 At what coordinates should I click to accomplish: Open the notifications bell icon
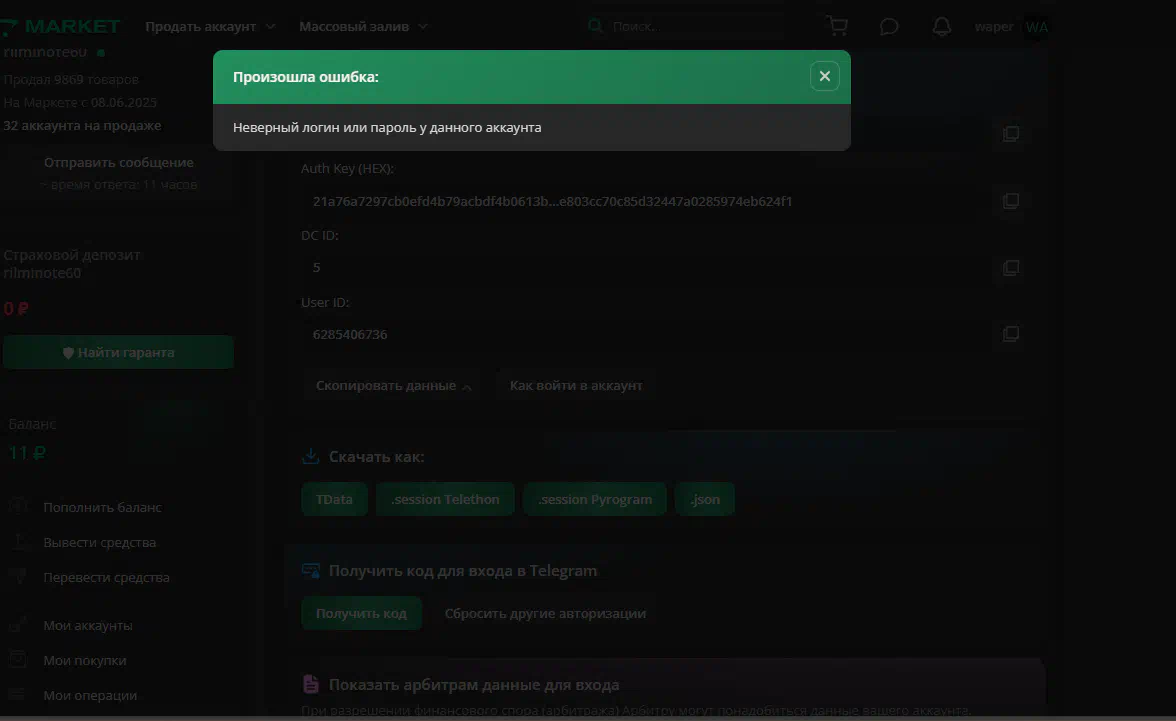[941, 27]
